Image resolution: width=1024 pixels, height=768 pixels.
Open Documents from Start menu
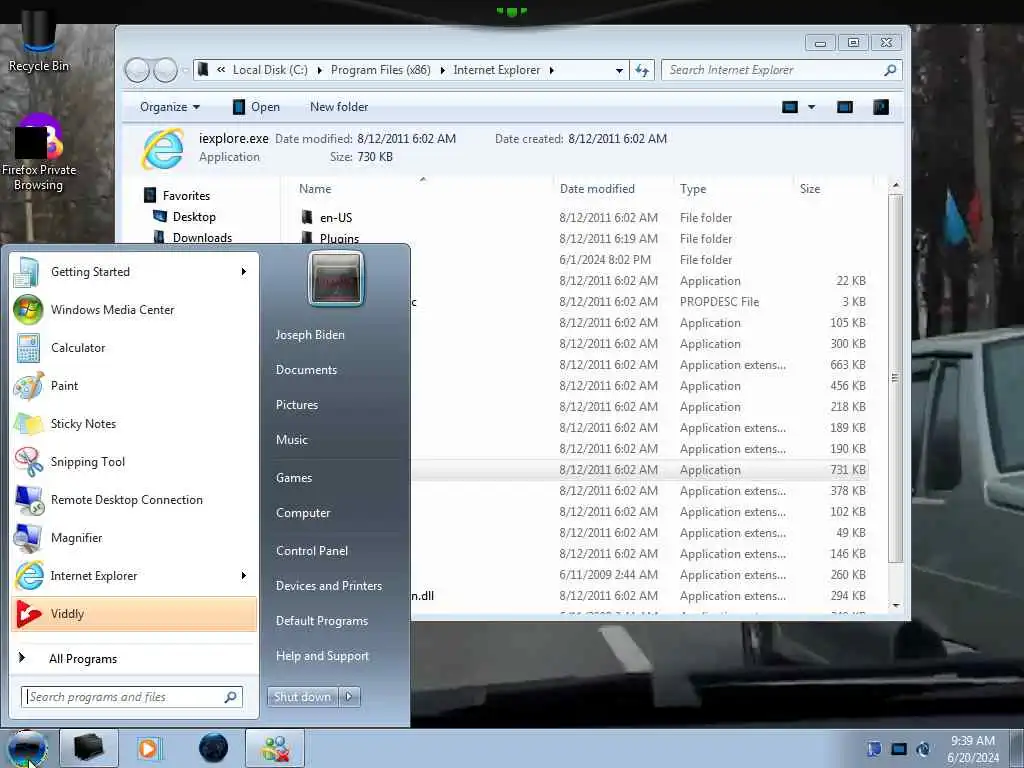tap(306, 370)
